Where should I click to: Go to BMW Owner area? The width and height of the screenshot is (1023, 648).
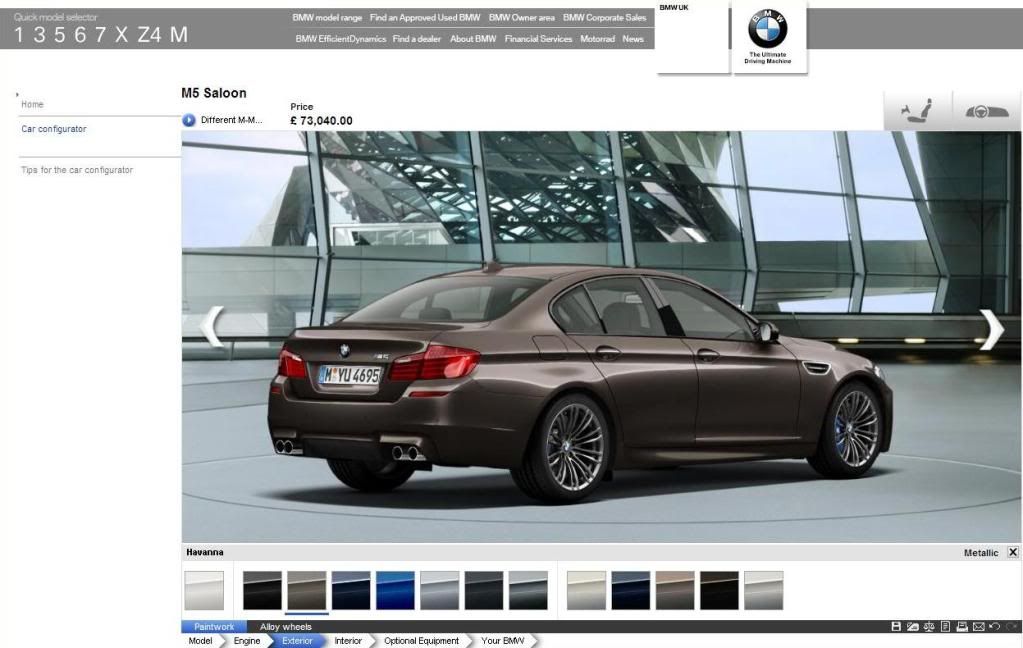[x=521, y=18]
